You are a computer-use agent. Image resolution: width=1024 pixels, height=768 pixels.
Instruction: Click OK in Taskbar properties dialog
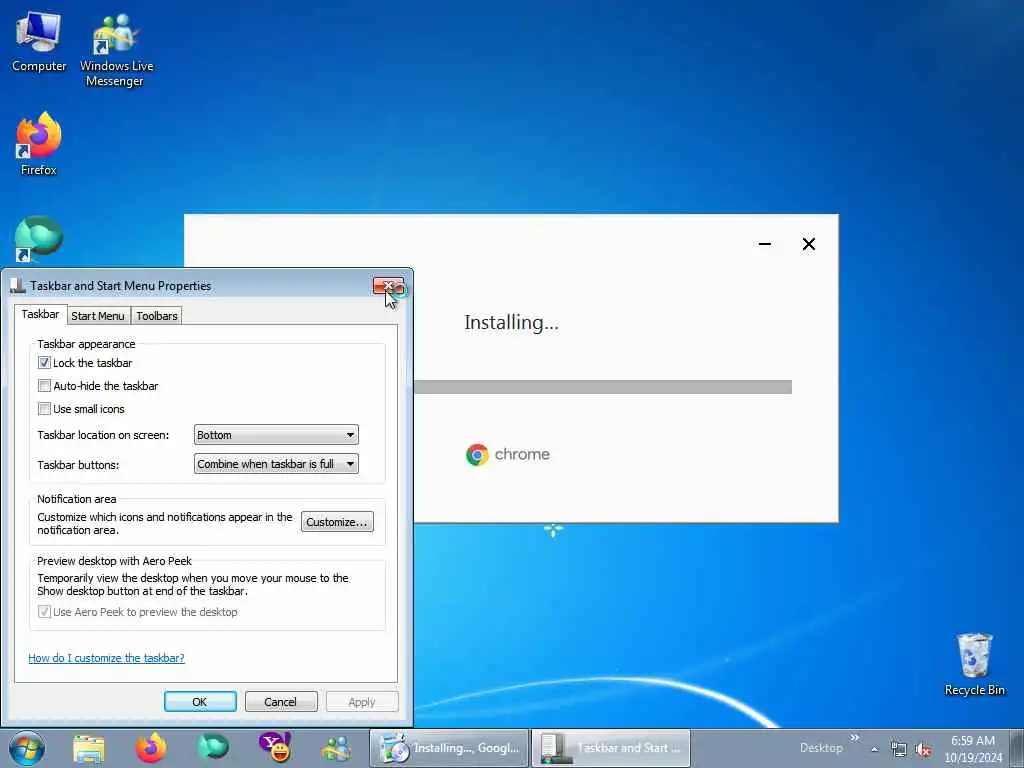coord(200,702)
